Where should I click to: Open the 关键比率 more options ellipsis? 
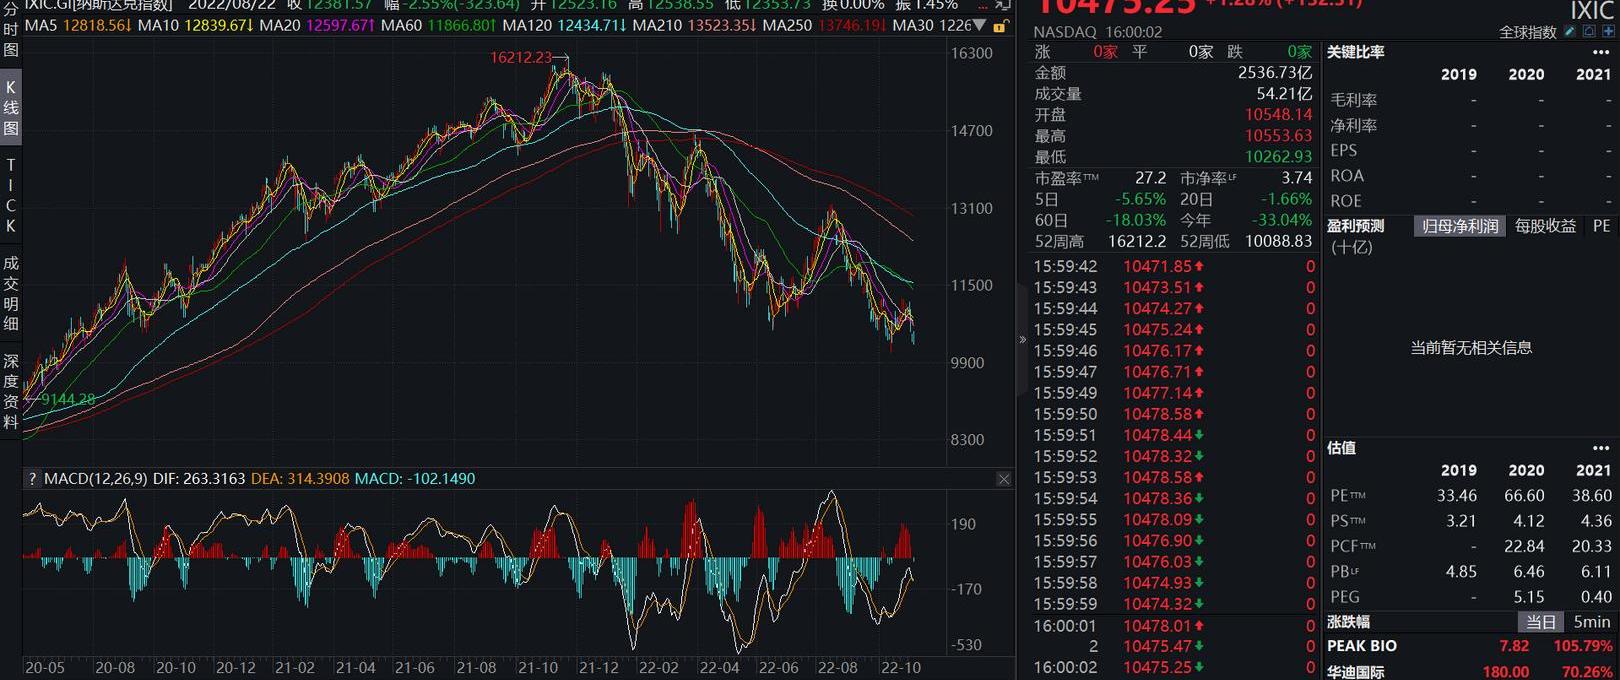coord(1601,52)
